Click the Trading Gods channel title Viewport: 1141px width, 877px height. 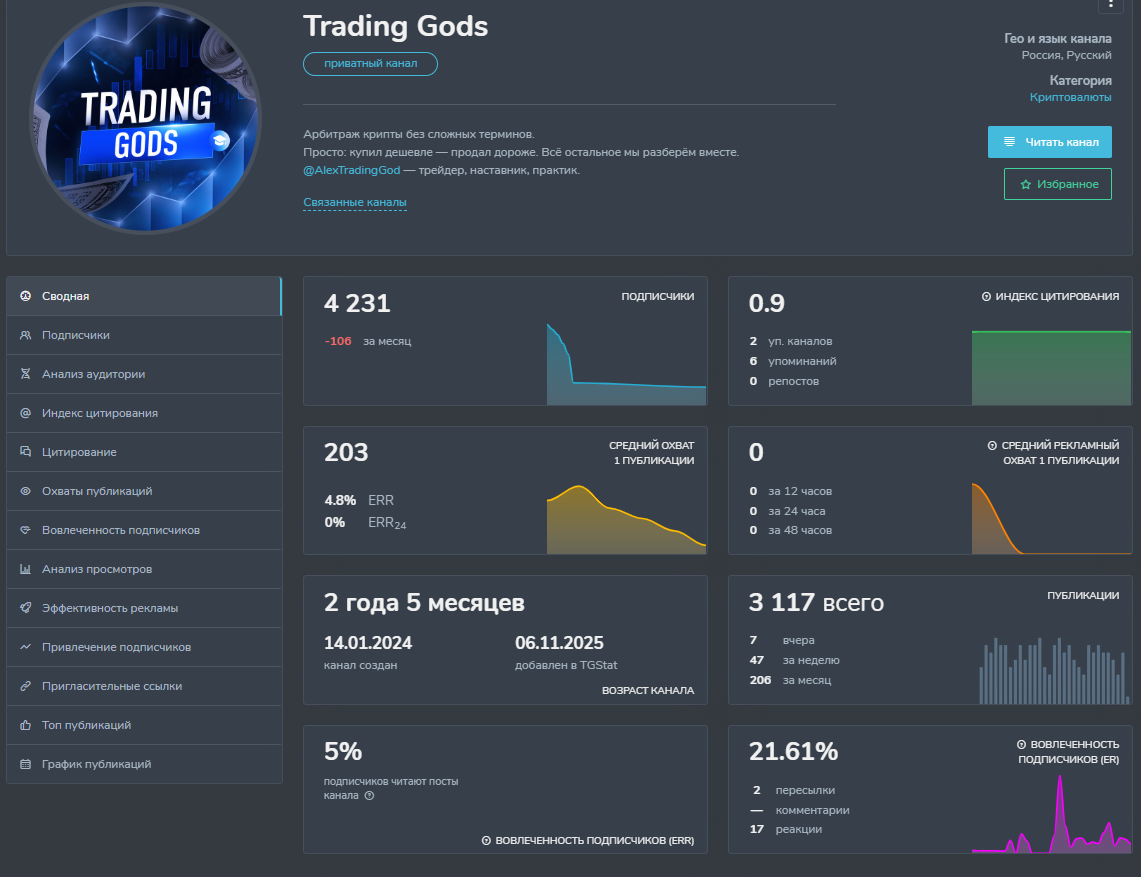click(x=395, y=26)
